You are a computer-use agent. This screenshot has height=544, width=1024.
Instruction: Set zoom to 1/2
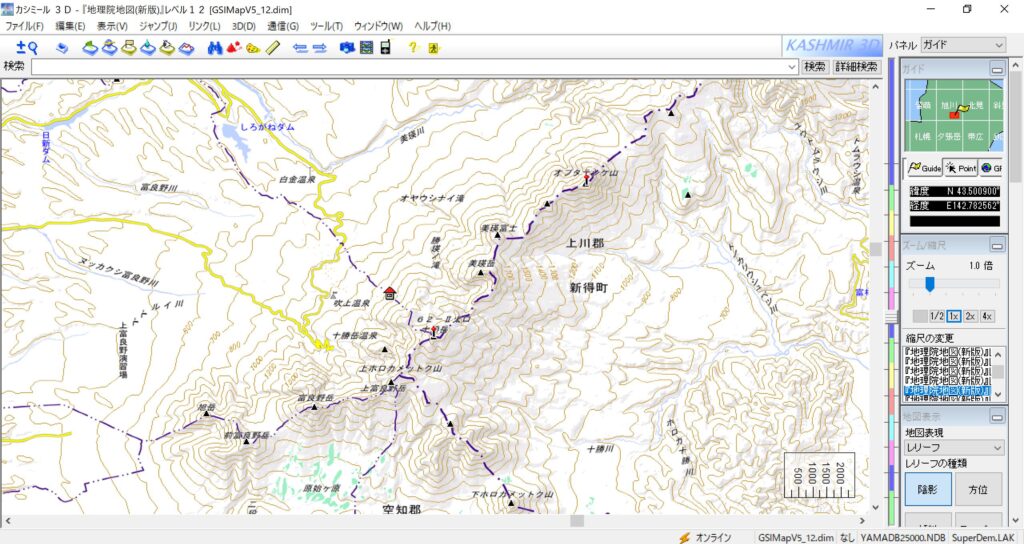(936, 316)
